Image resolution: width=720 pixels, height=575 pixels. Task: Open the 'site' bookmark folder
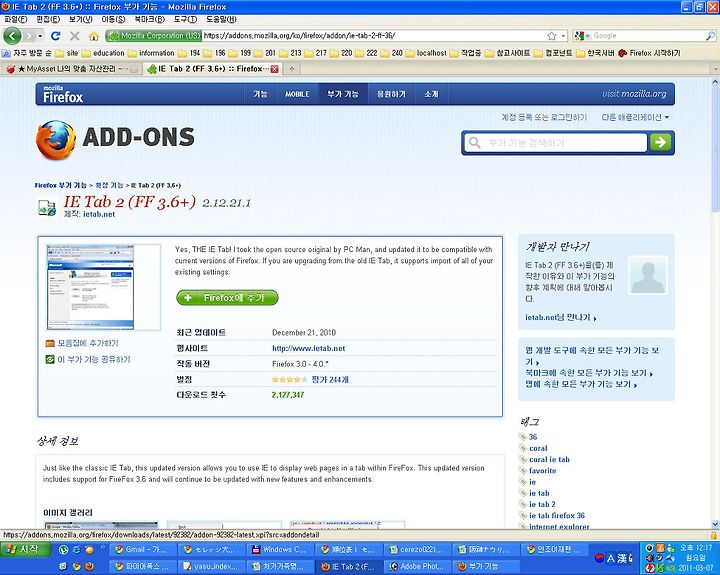(x=67, y=53)
